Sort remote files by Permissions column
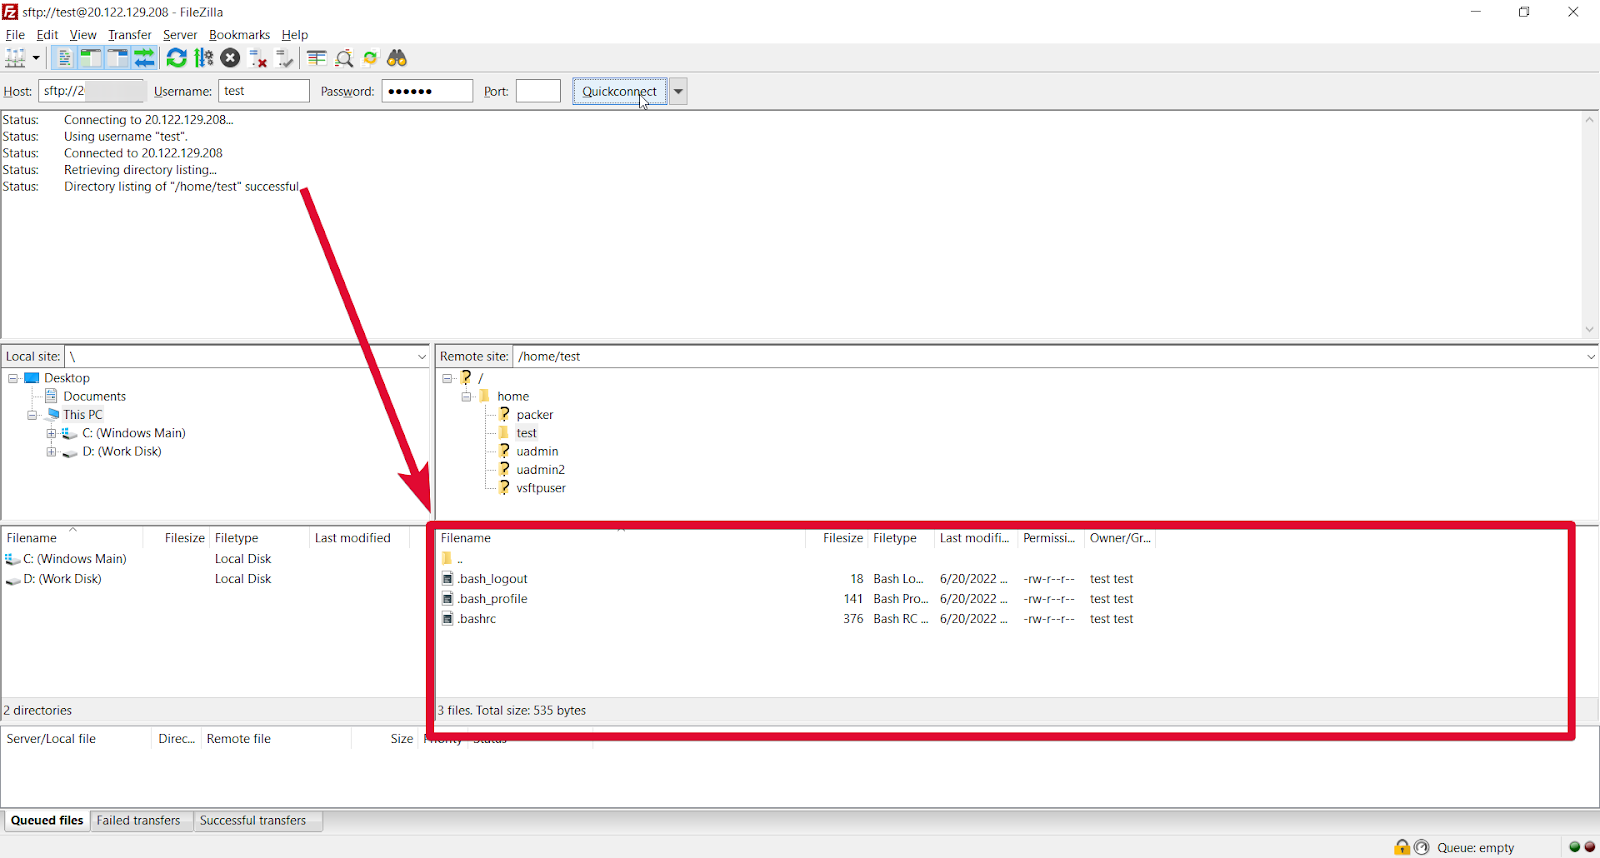Viewport: 1600px width, 858px height. pos(1050,538)
